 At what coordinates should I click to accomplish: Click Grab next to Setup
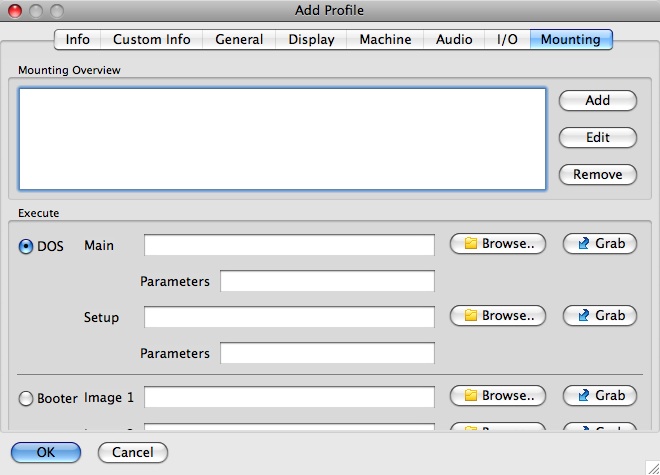click(600, 316)
